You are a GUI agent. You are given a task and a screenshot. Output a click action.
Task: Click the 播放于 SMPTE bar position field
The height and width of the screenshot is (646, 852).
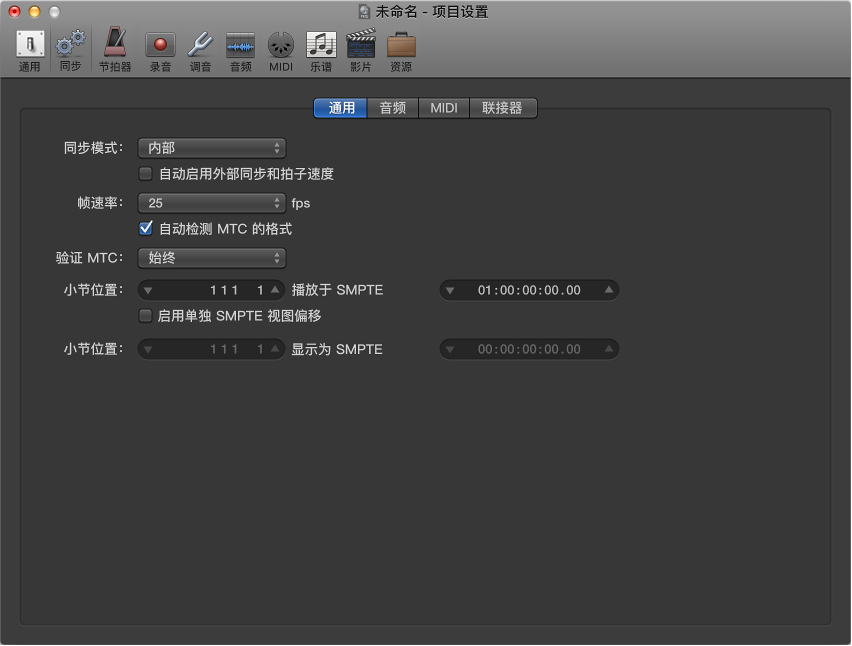(x=211, y=290)
